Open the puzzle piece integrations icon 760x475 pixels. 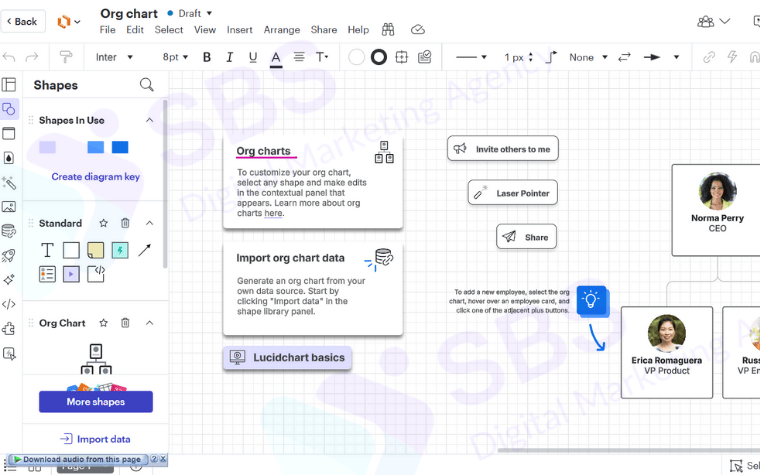9,329
